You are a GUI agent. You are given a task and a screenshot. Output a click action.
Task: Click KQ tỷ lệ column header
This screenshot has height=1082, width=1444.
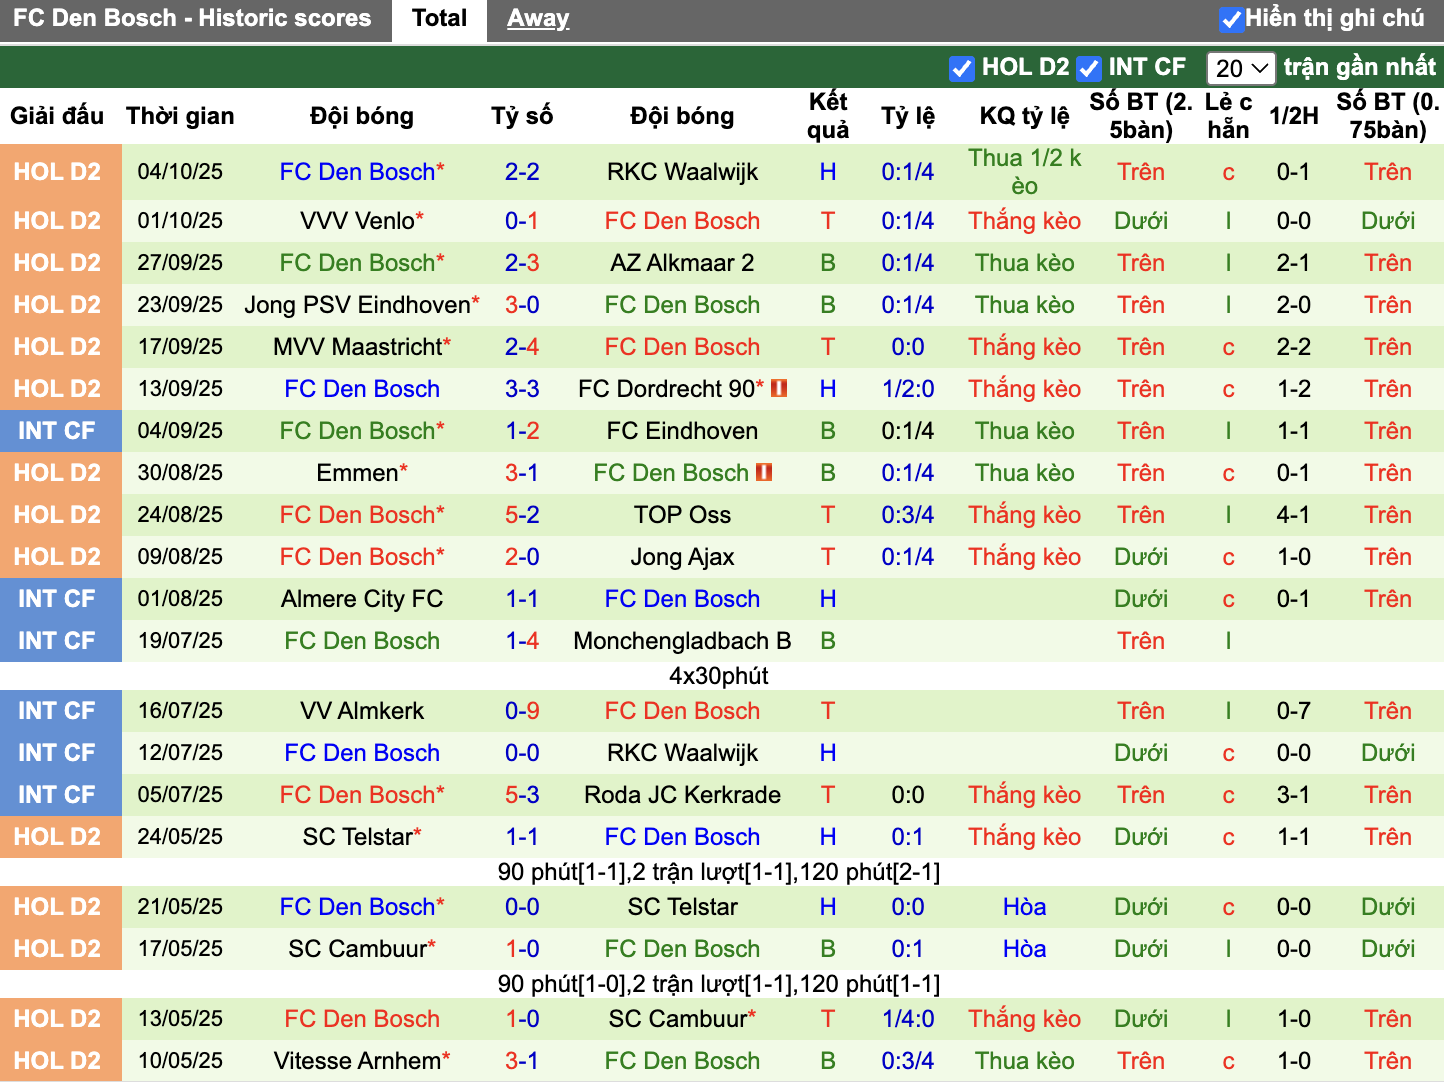coord(1024,116)
